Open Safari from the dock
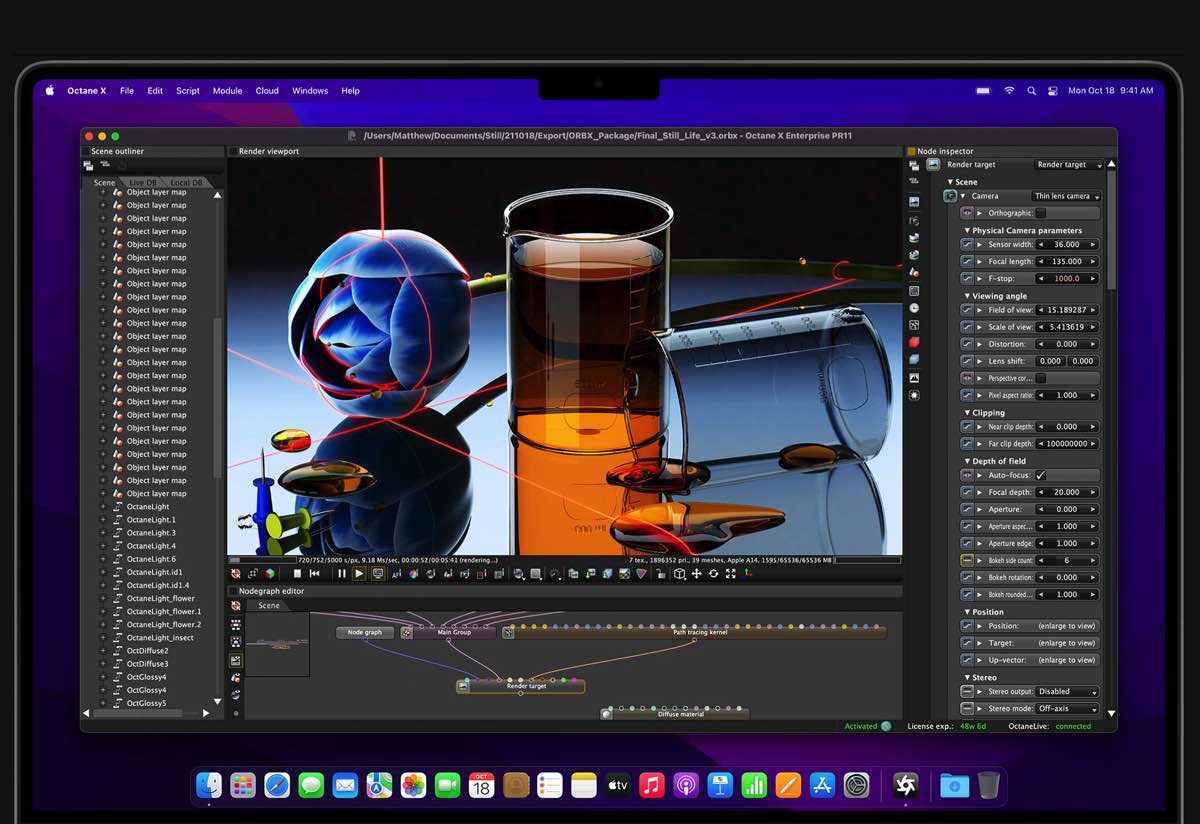The image size is (1200, 824). 277,785
